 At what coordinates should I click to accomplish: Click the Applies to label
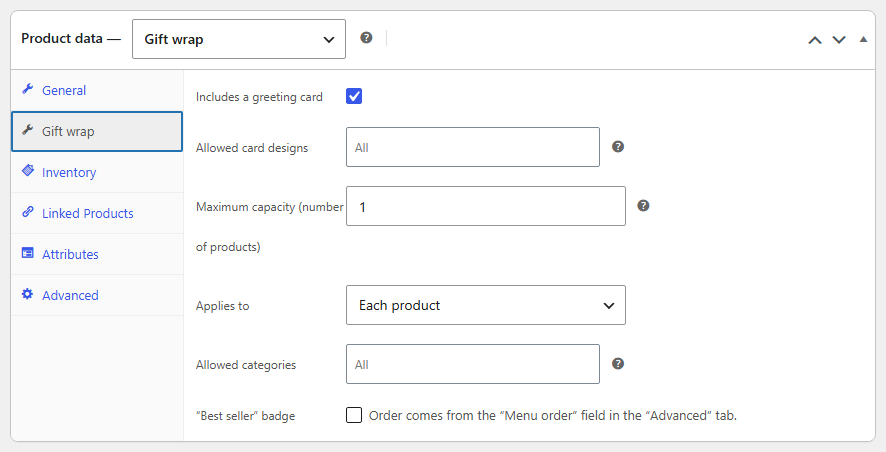(222, 306)
